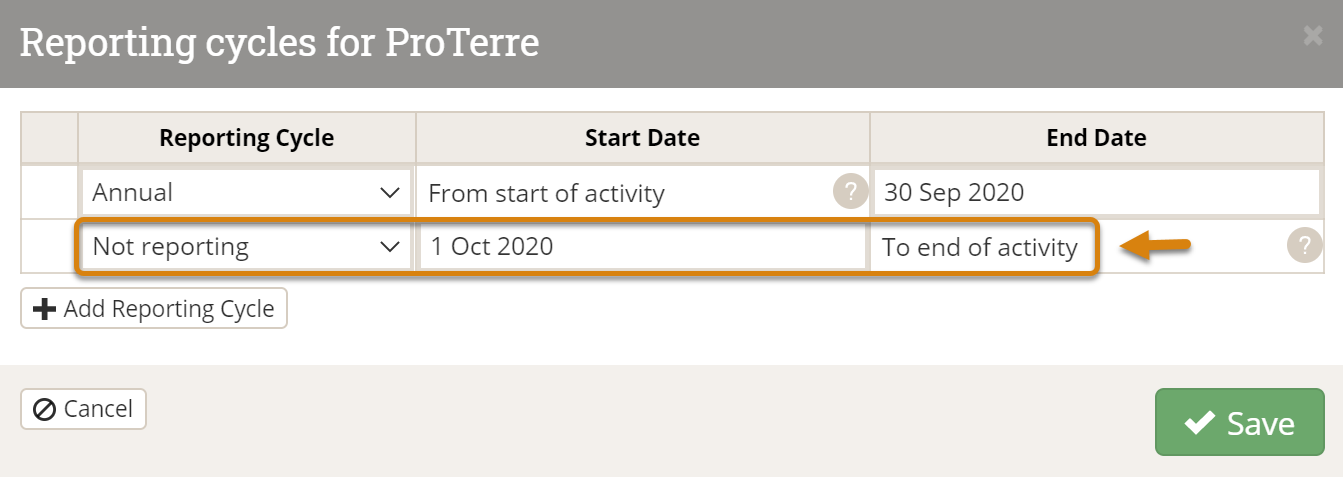Click the dialog title Reporting cycles for ProTerre
Viewport: 1343px width, 477px height.
pos(279,43)
